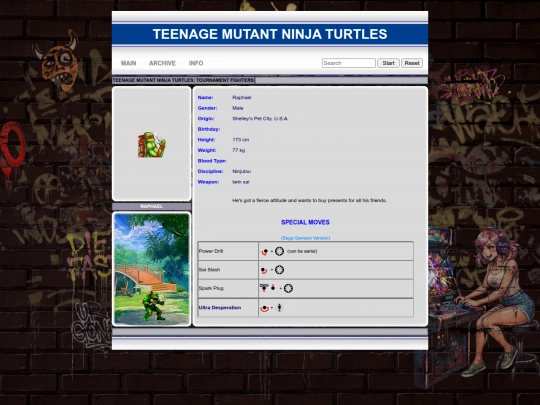Select the Spark Plug move name
The image size is (540, 405).
211,288
